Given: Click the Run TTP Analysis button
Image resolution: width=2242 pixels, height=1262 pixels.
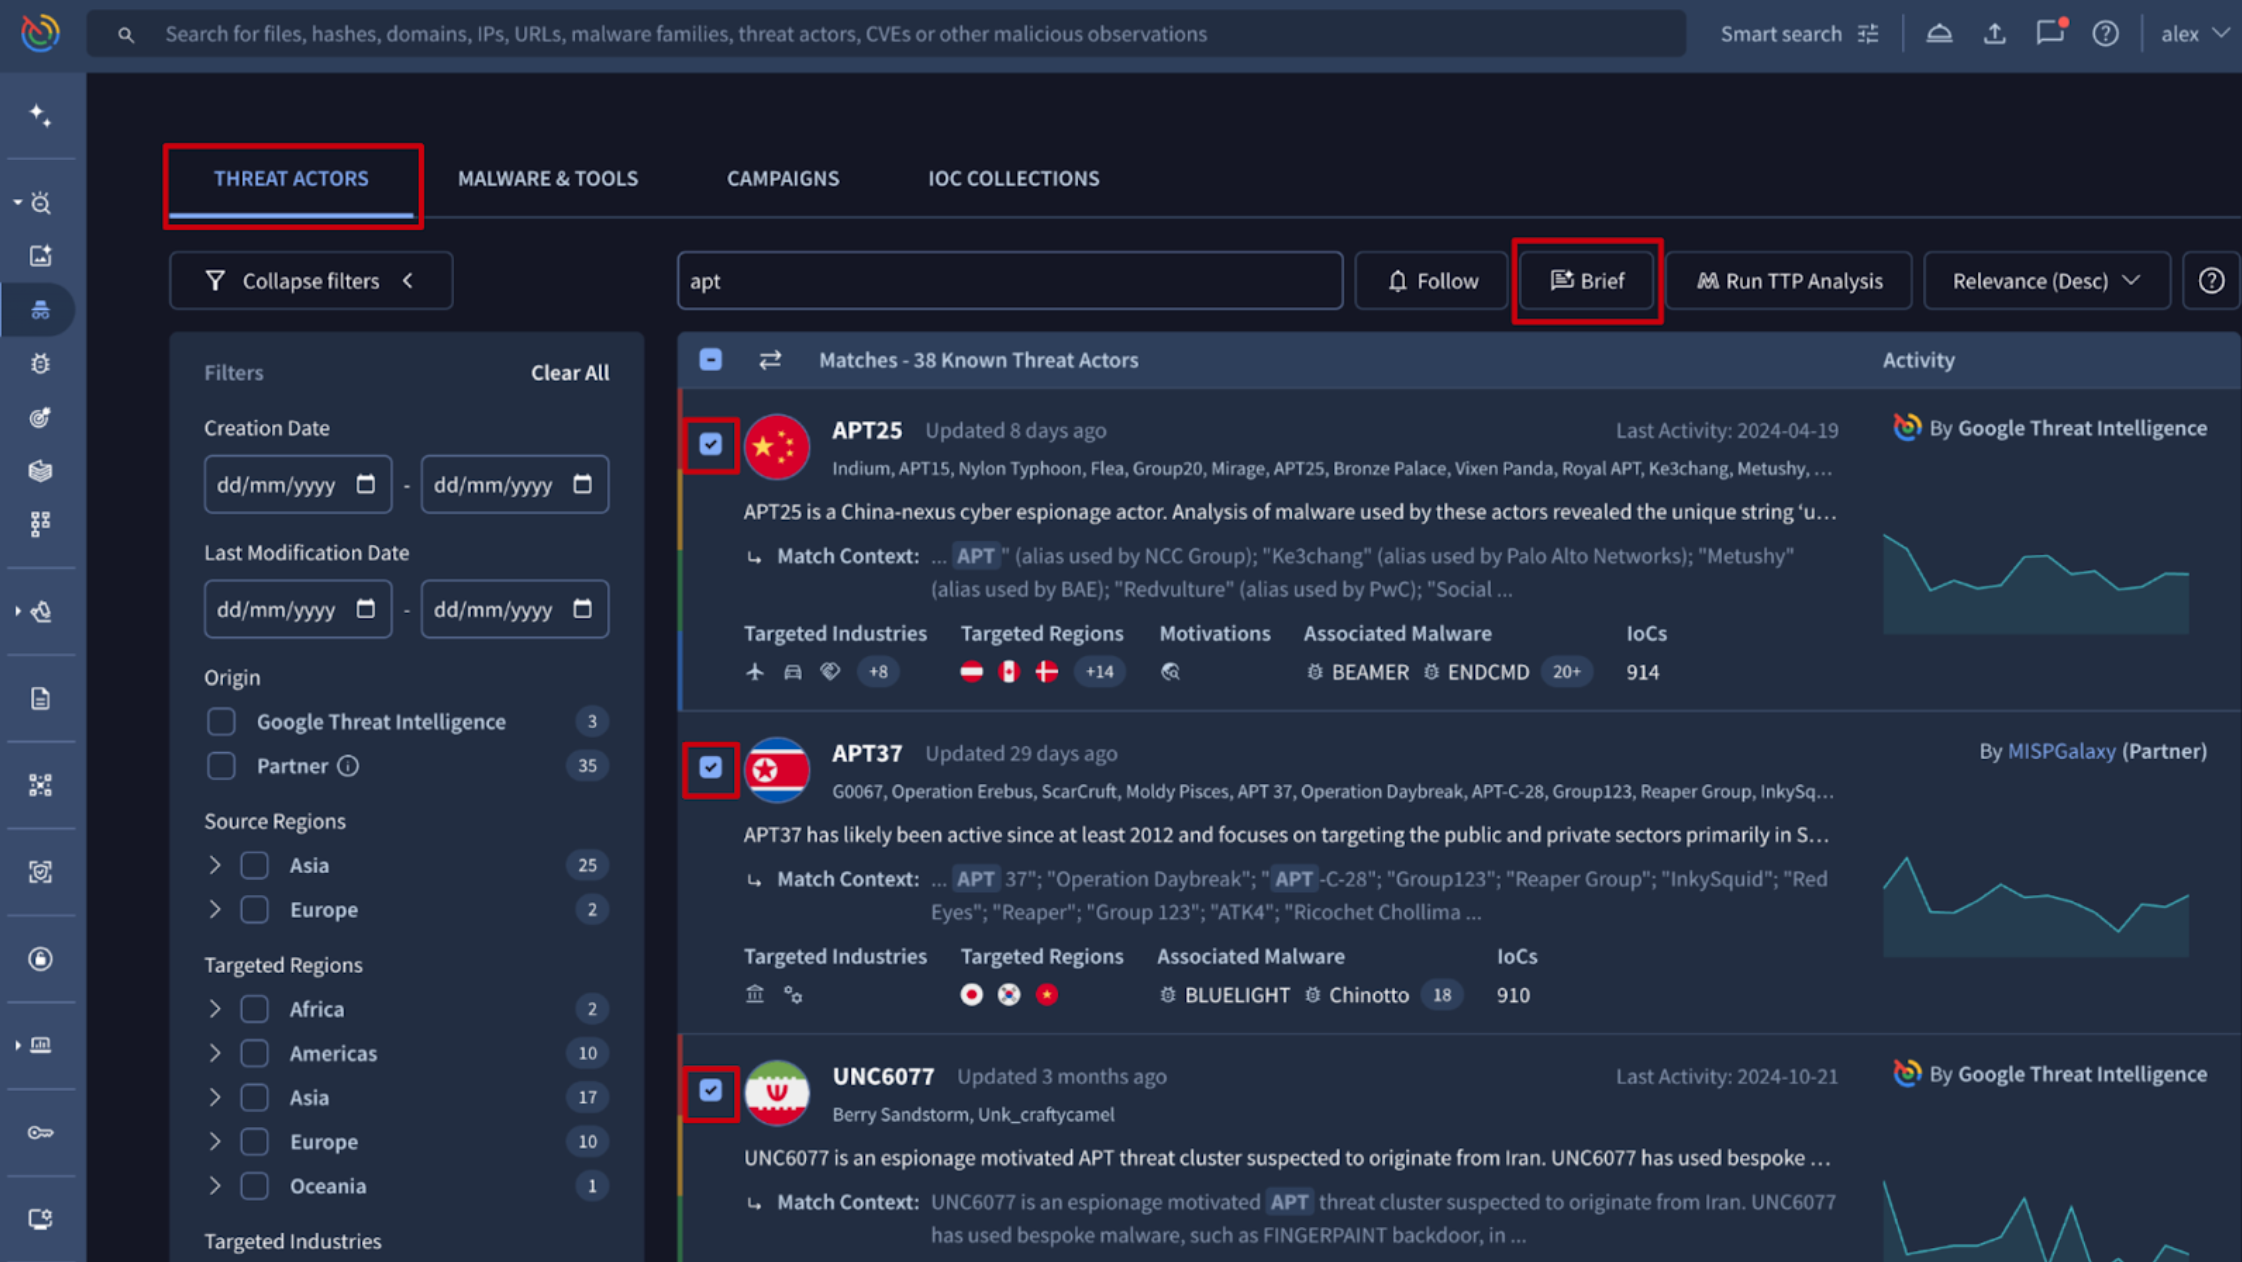Looking at the screenshot, I should point(1788,281).
